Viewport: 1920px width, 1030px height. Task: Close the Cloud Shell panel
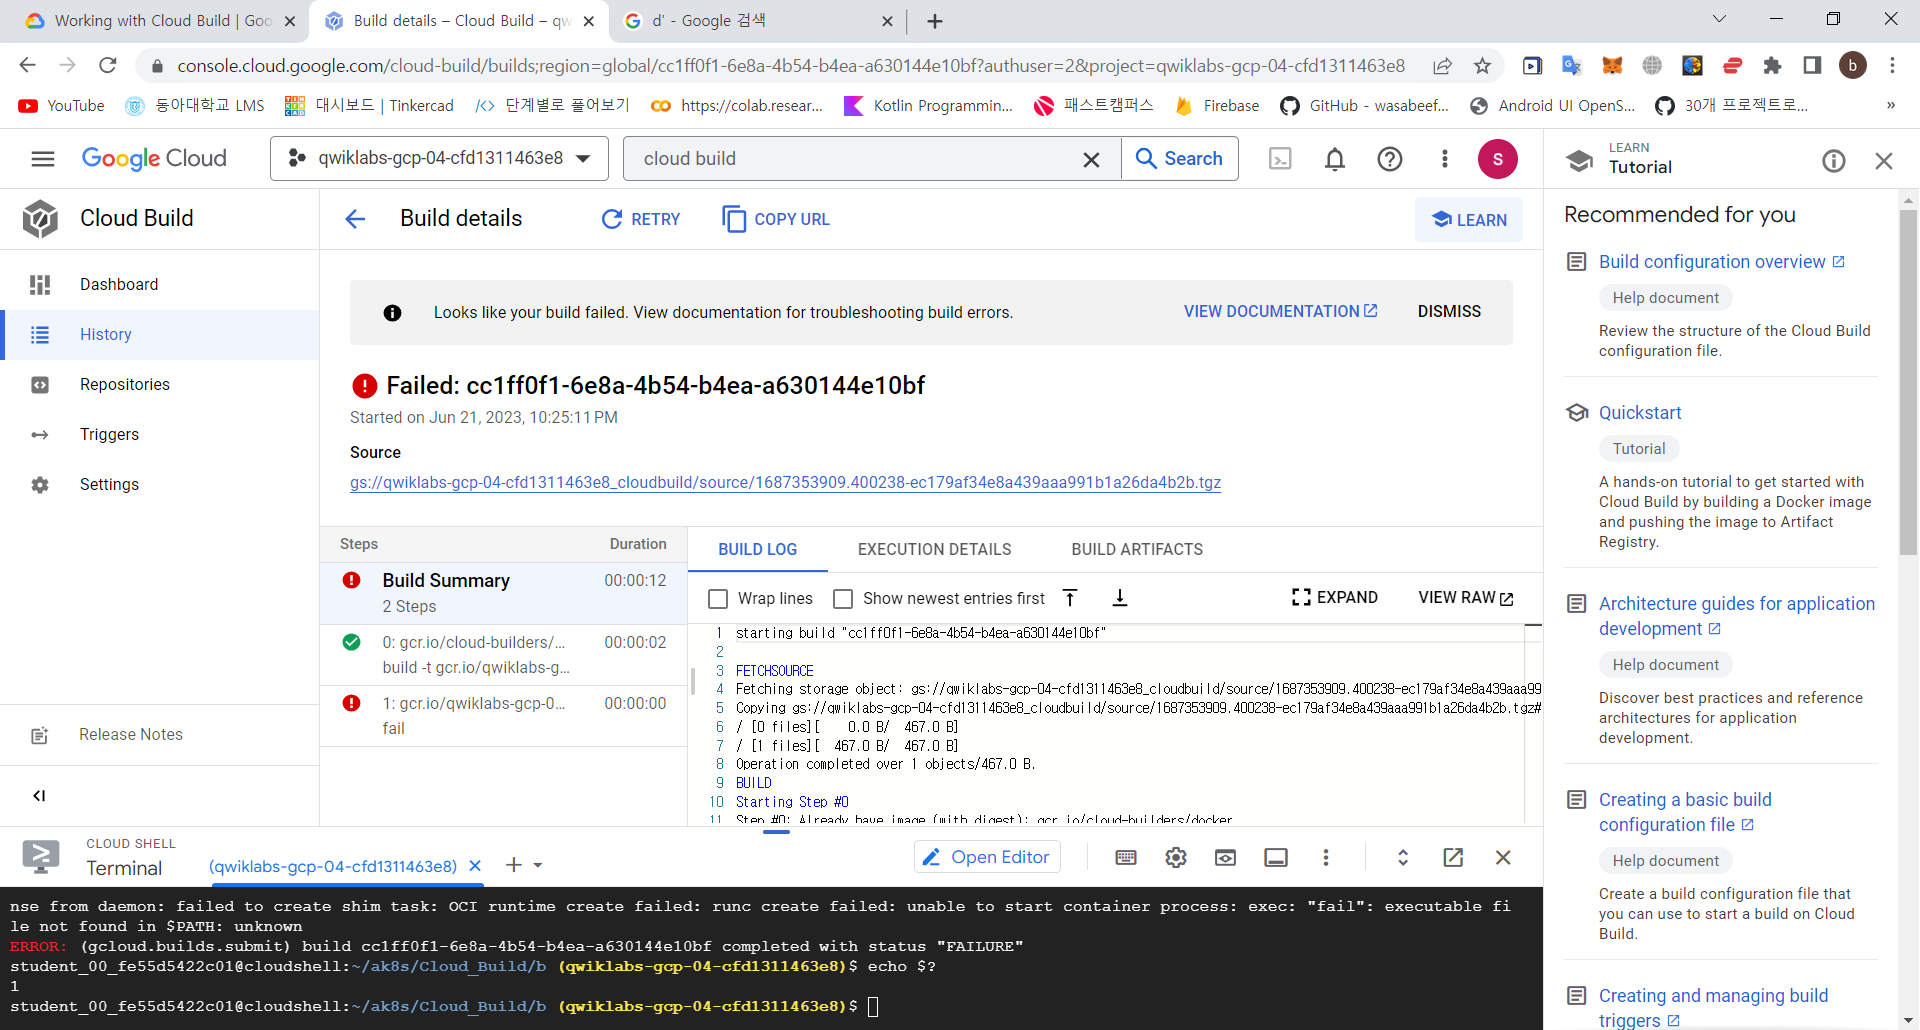[1503, 858]
